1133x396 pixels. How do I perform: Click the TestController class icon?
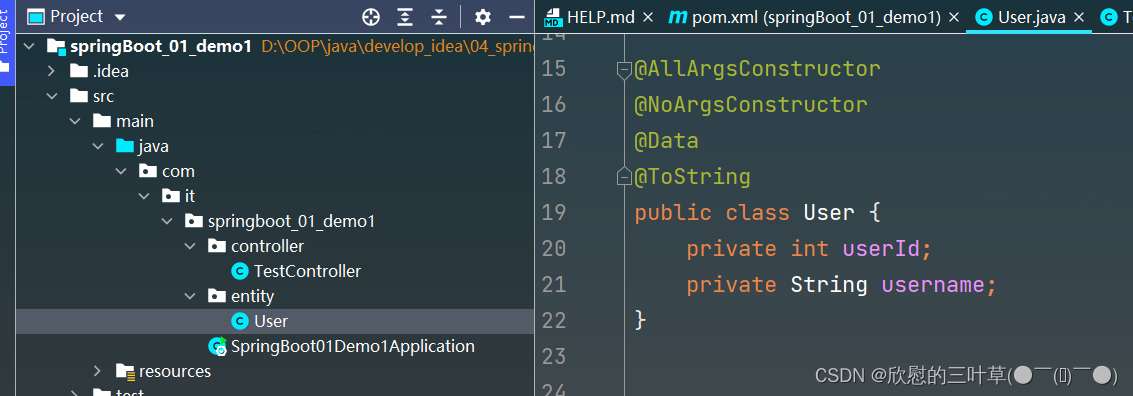pyautogui.click(x=240, y=272)
